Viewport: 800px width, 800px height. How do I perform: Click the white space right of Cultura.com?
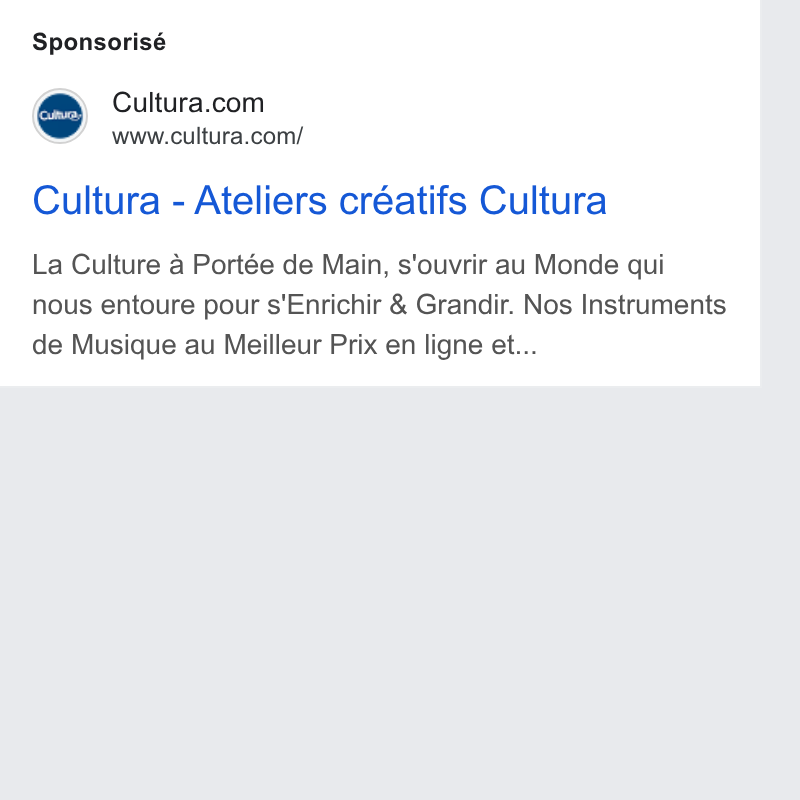click(x=510, y=116)
